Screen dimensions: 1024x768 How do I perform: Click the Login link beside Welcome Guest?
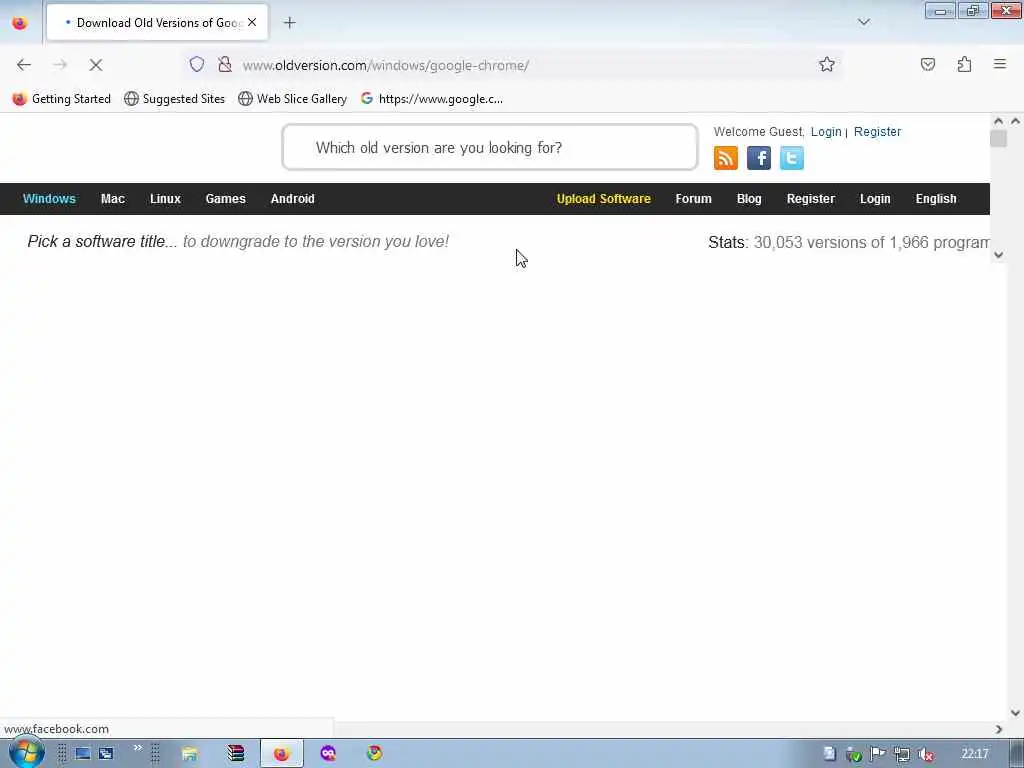coord(826,131)
